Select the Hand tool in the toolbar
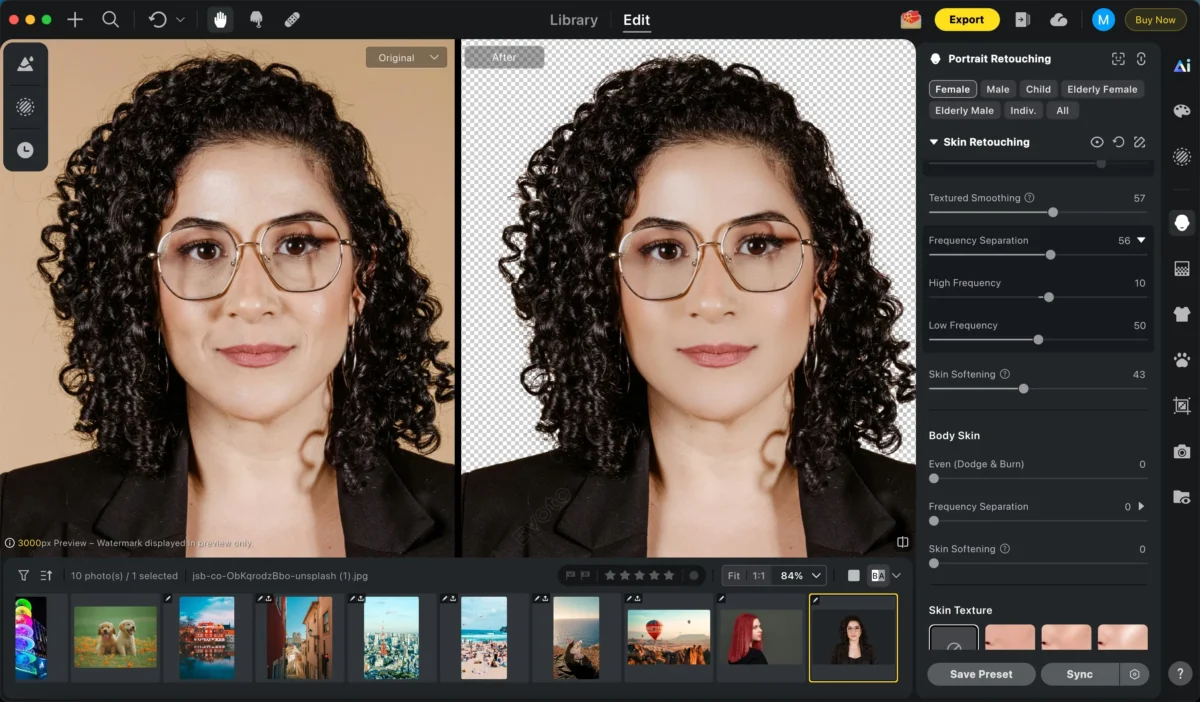Viewport: 1200px width, 702px height. 220,19
